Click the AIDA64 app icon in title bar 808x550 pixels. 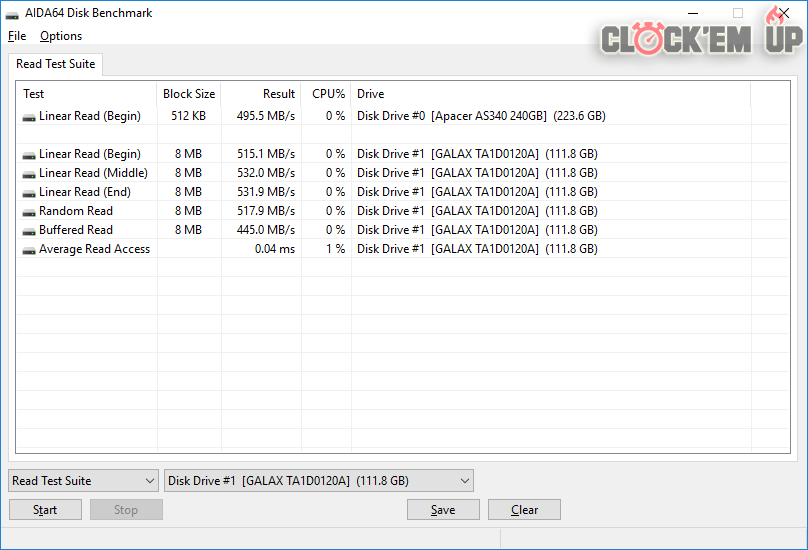[x=12, y=14]
